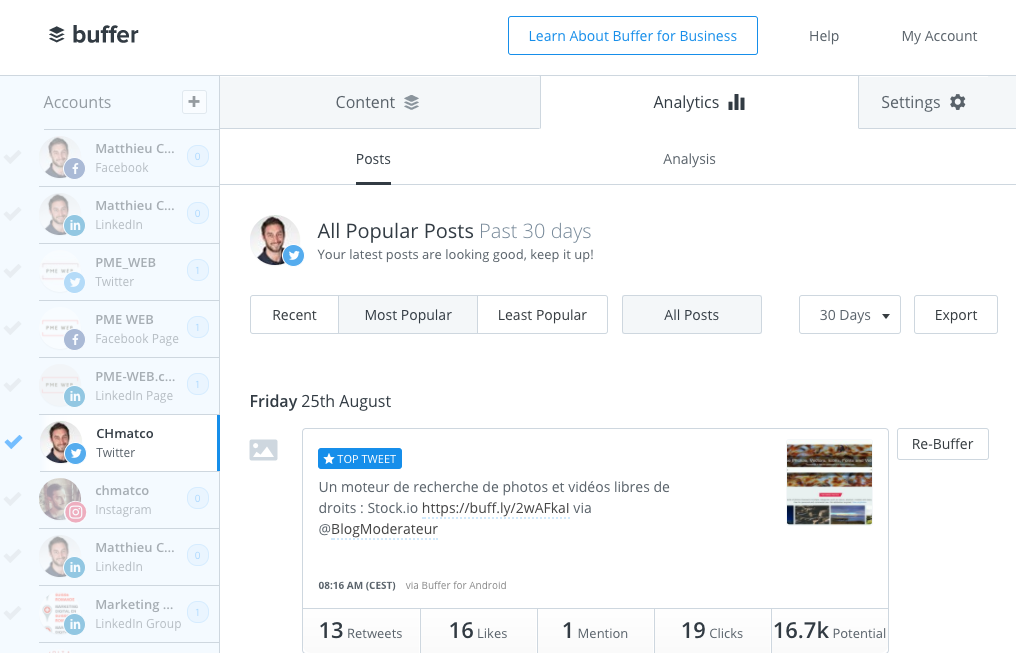Image resolution: width=1016 pixels, height=653 pixels.
Task: Click the Buffer logo
Action: 94,34
